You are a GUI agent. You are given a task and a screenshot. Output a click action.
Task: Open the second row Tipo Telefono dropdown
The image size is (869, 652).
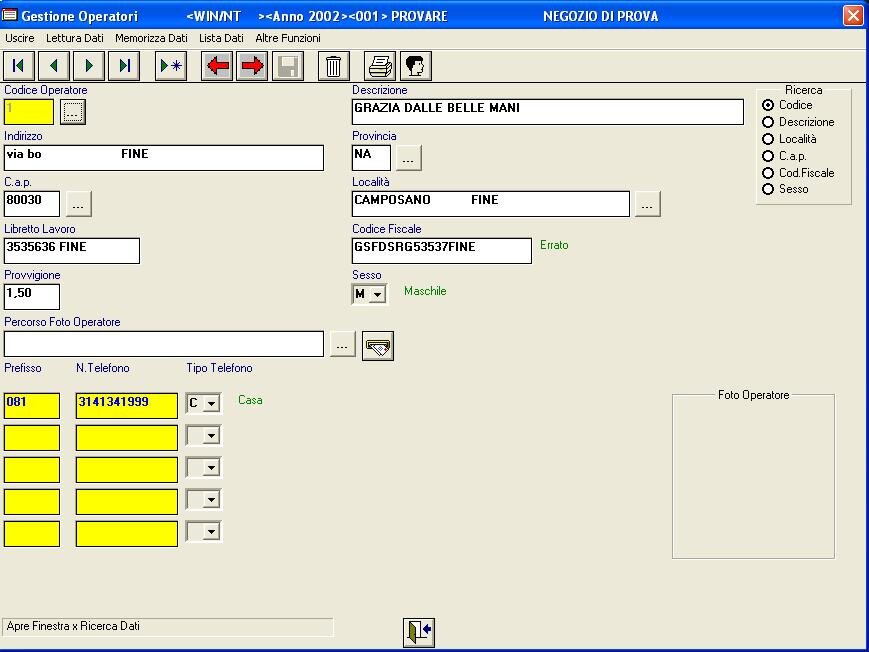pyautogui.click(x=211, y=436)
